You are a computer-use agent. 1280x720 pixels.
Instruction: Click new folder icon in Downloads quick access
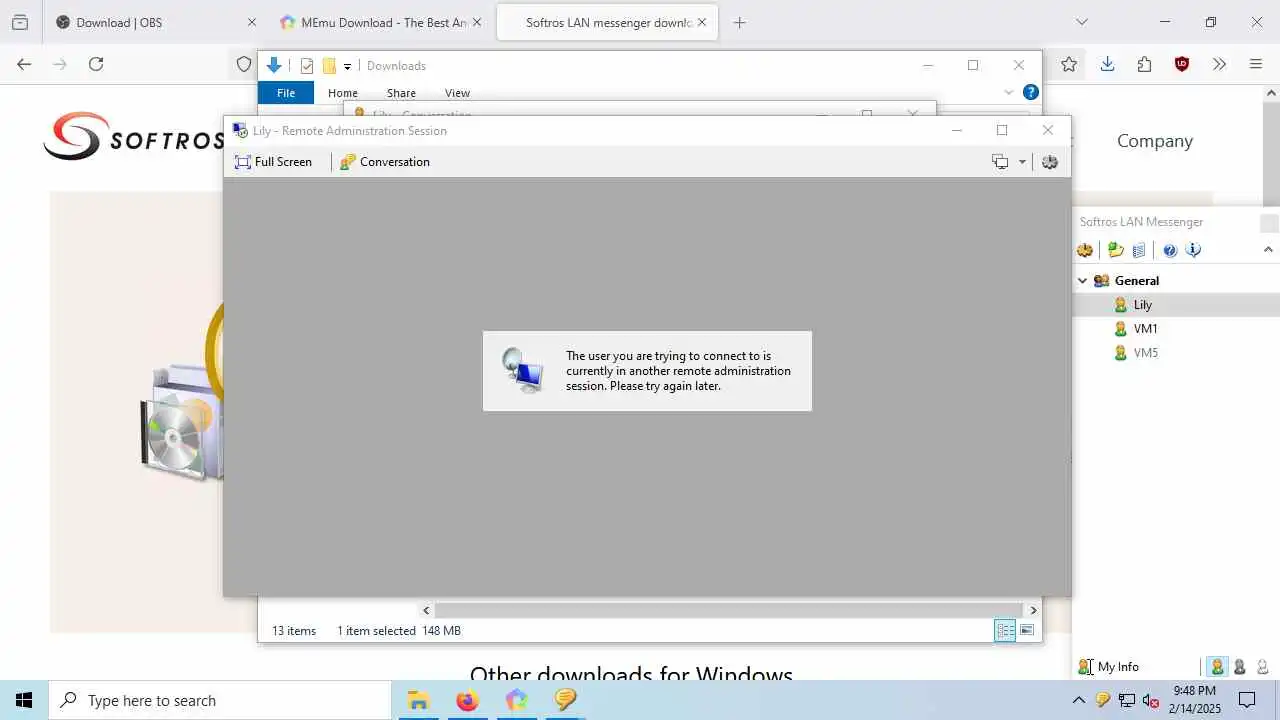(x=328, y=66)
